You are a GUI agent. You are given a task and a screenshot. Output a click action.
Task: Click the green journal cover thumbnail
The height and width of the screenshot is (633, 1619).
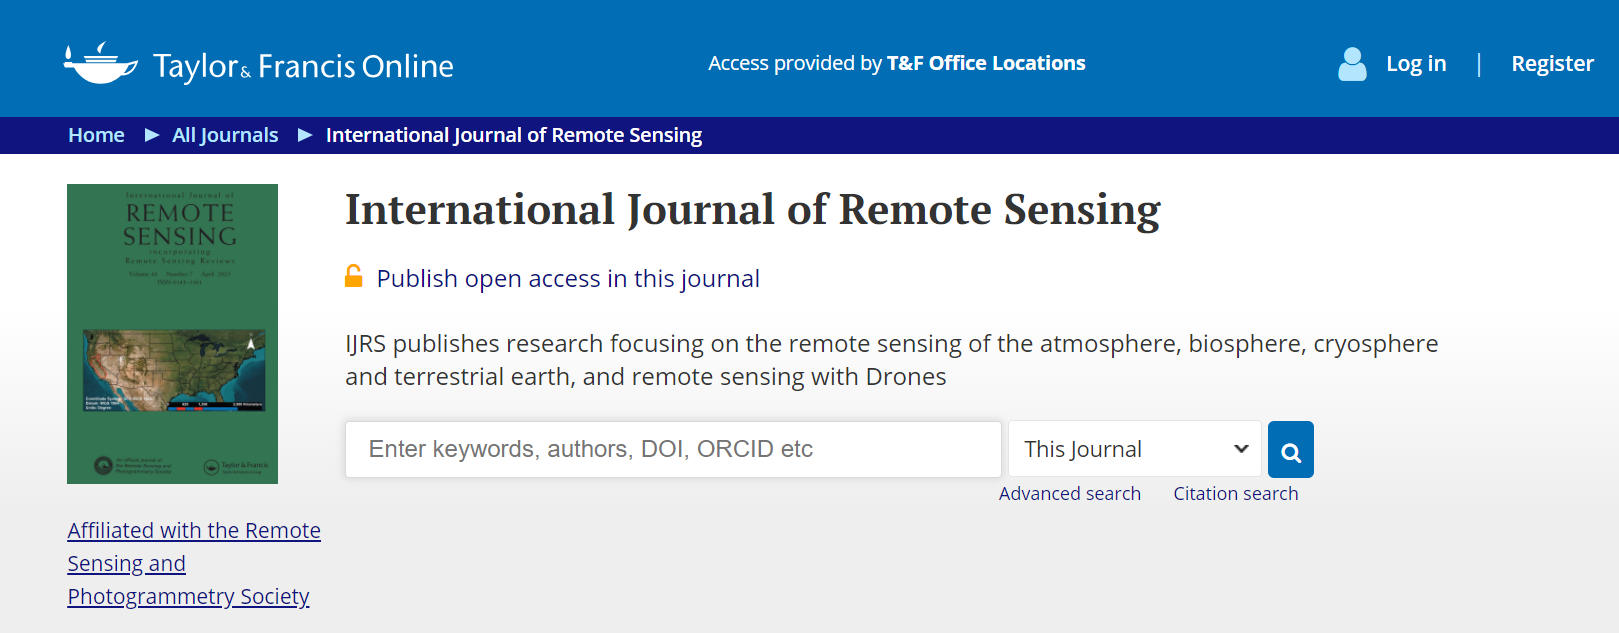pyautogui.click(x=172, y=334)
